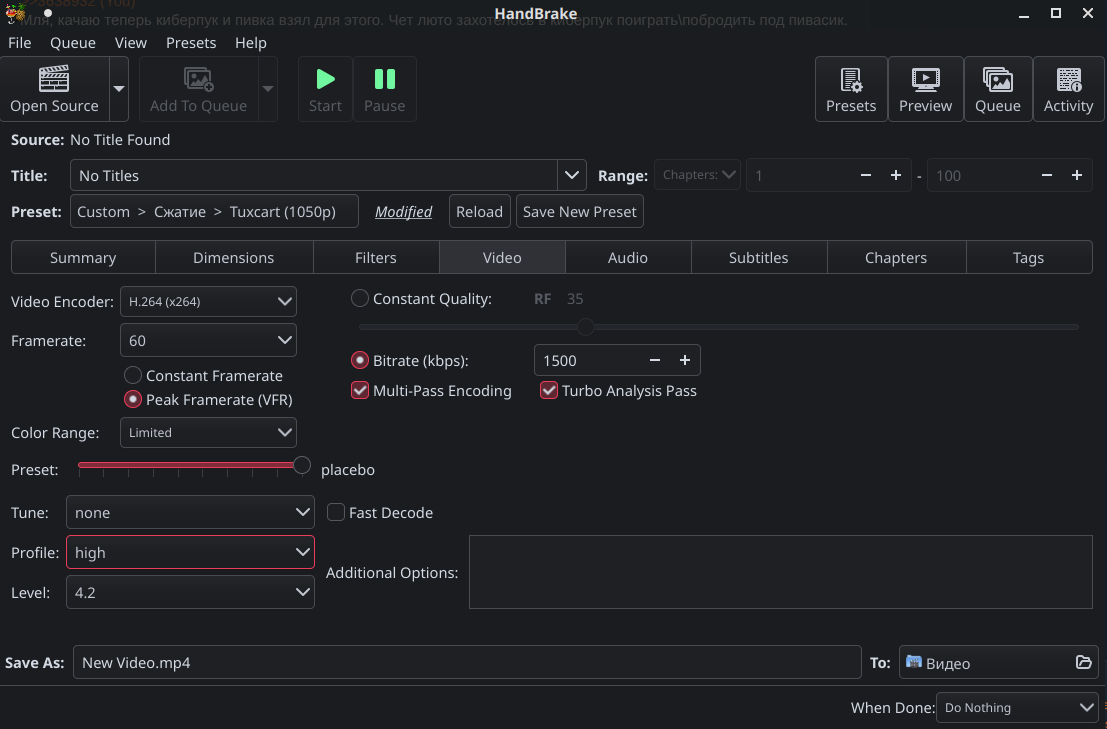
Task: Click the Save New Preset button
Action: [x=579, y=212]
